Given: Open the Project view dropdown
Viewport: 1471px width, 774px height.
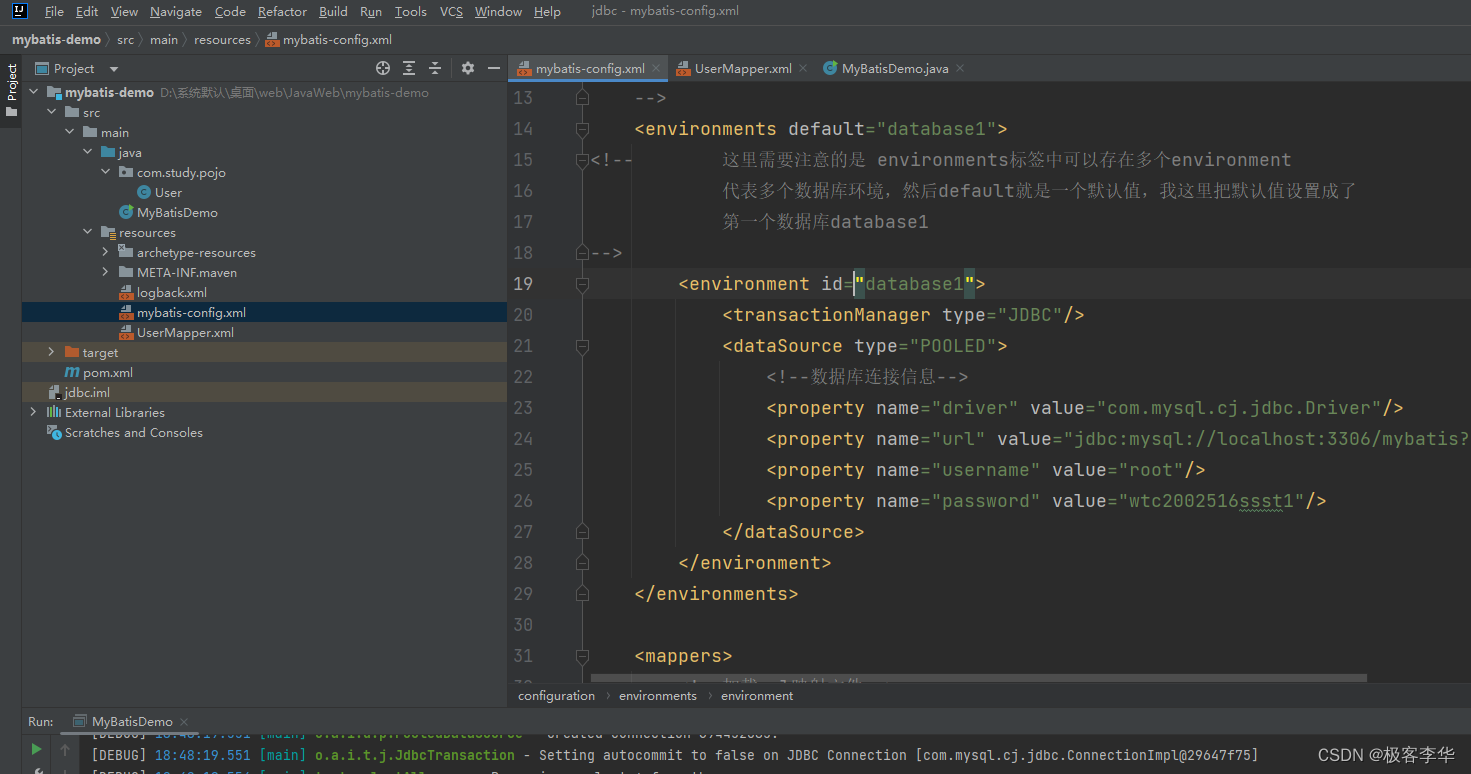Looking at the screenshot, I should [x=113, y=69].
